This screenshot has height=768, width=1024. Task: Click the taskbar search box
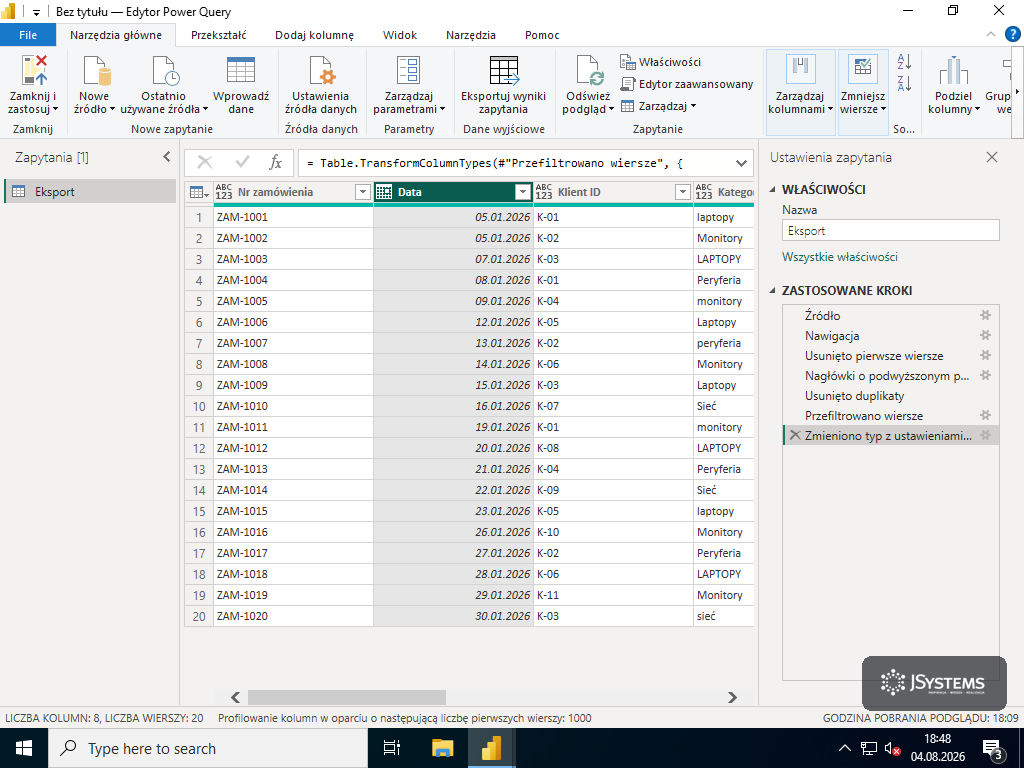click(x=208, y=748)
